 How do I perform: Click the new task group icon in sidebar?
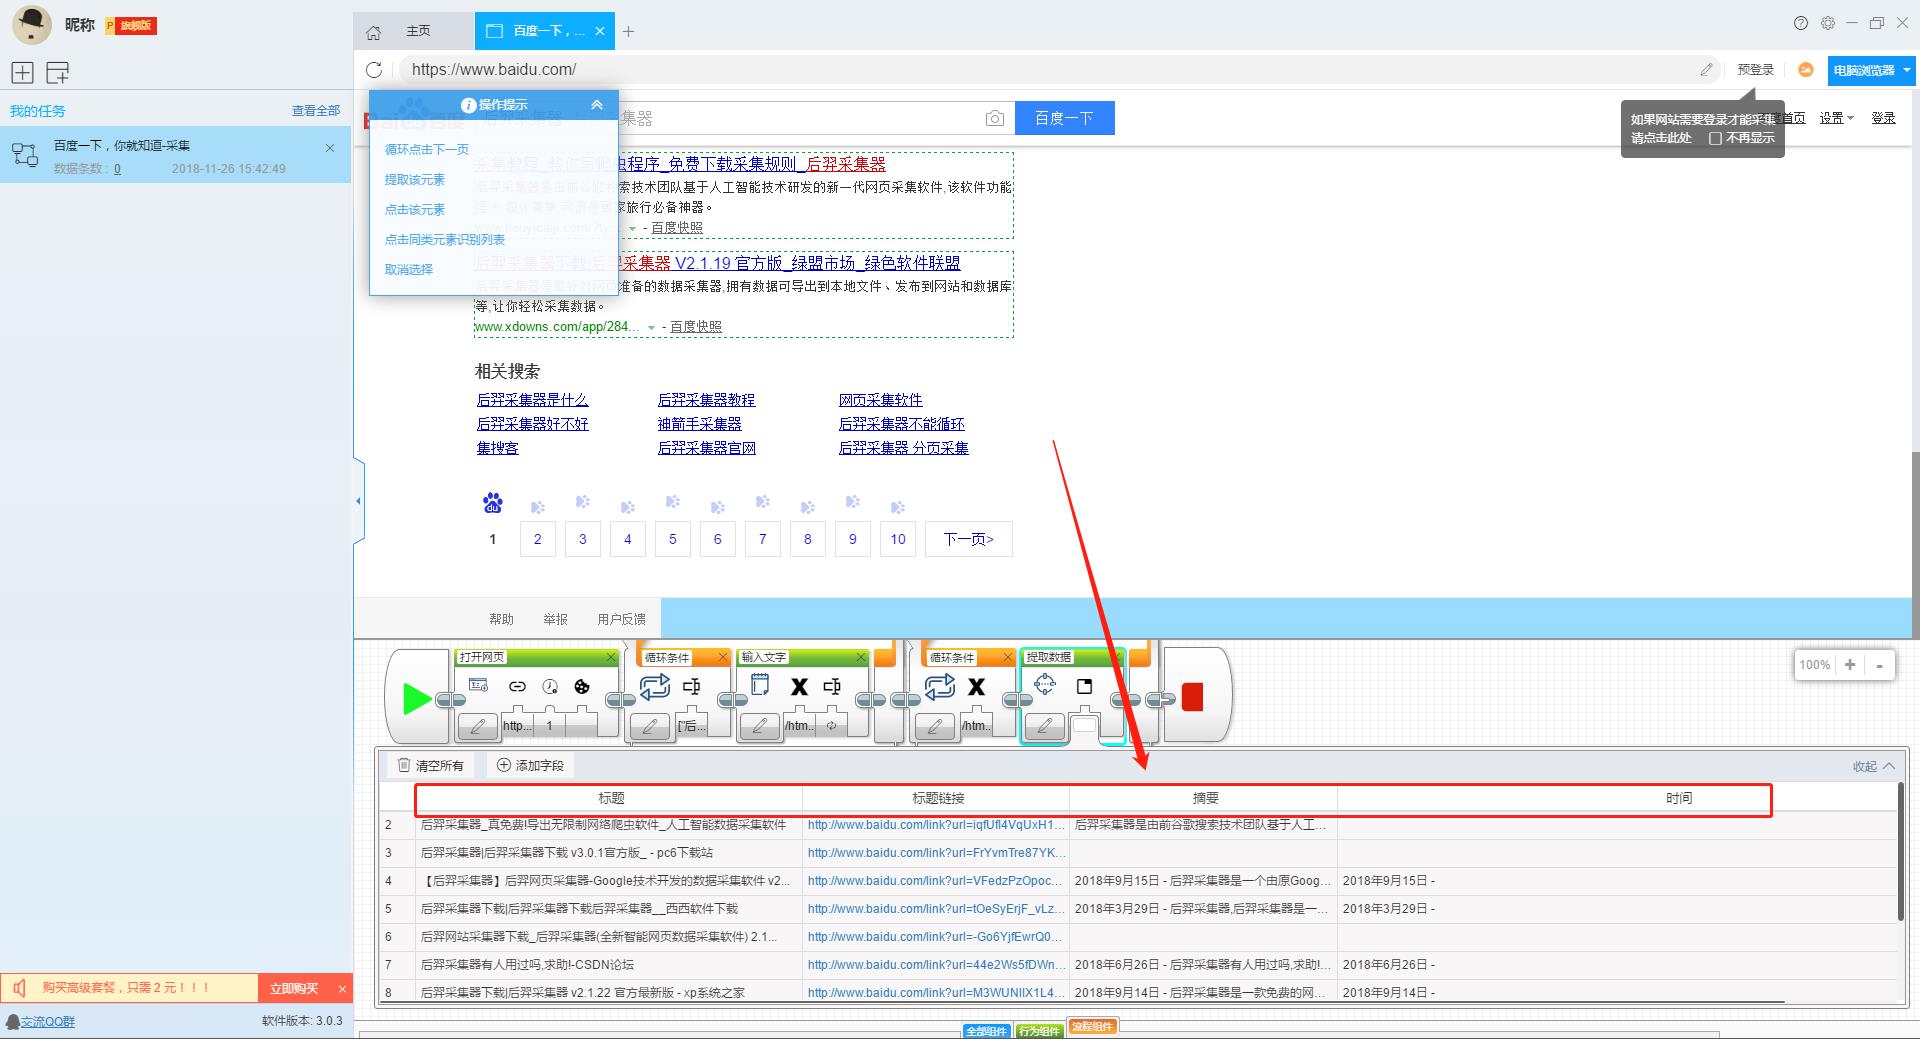(x=58, y=72)
